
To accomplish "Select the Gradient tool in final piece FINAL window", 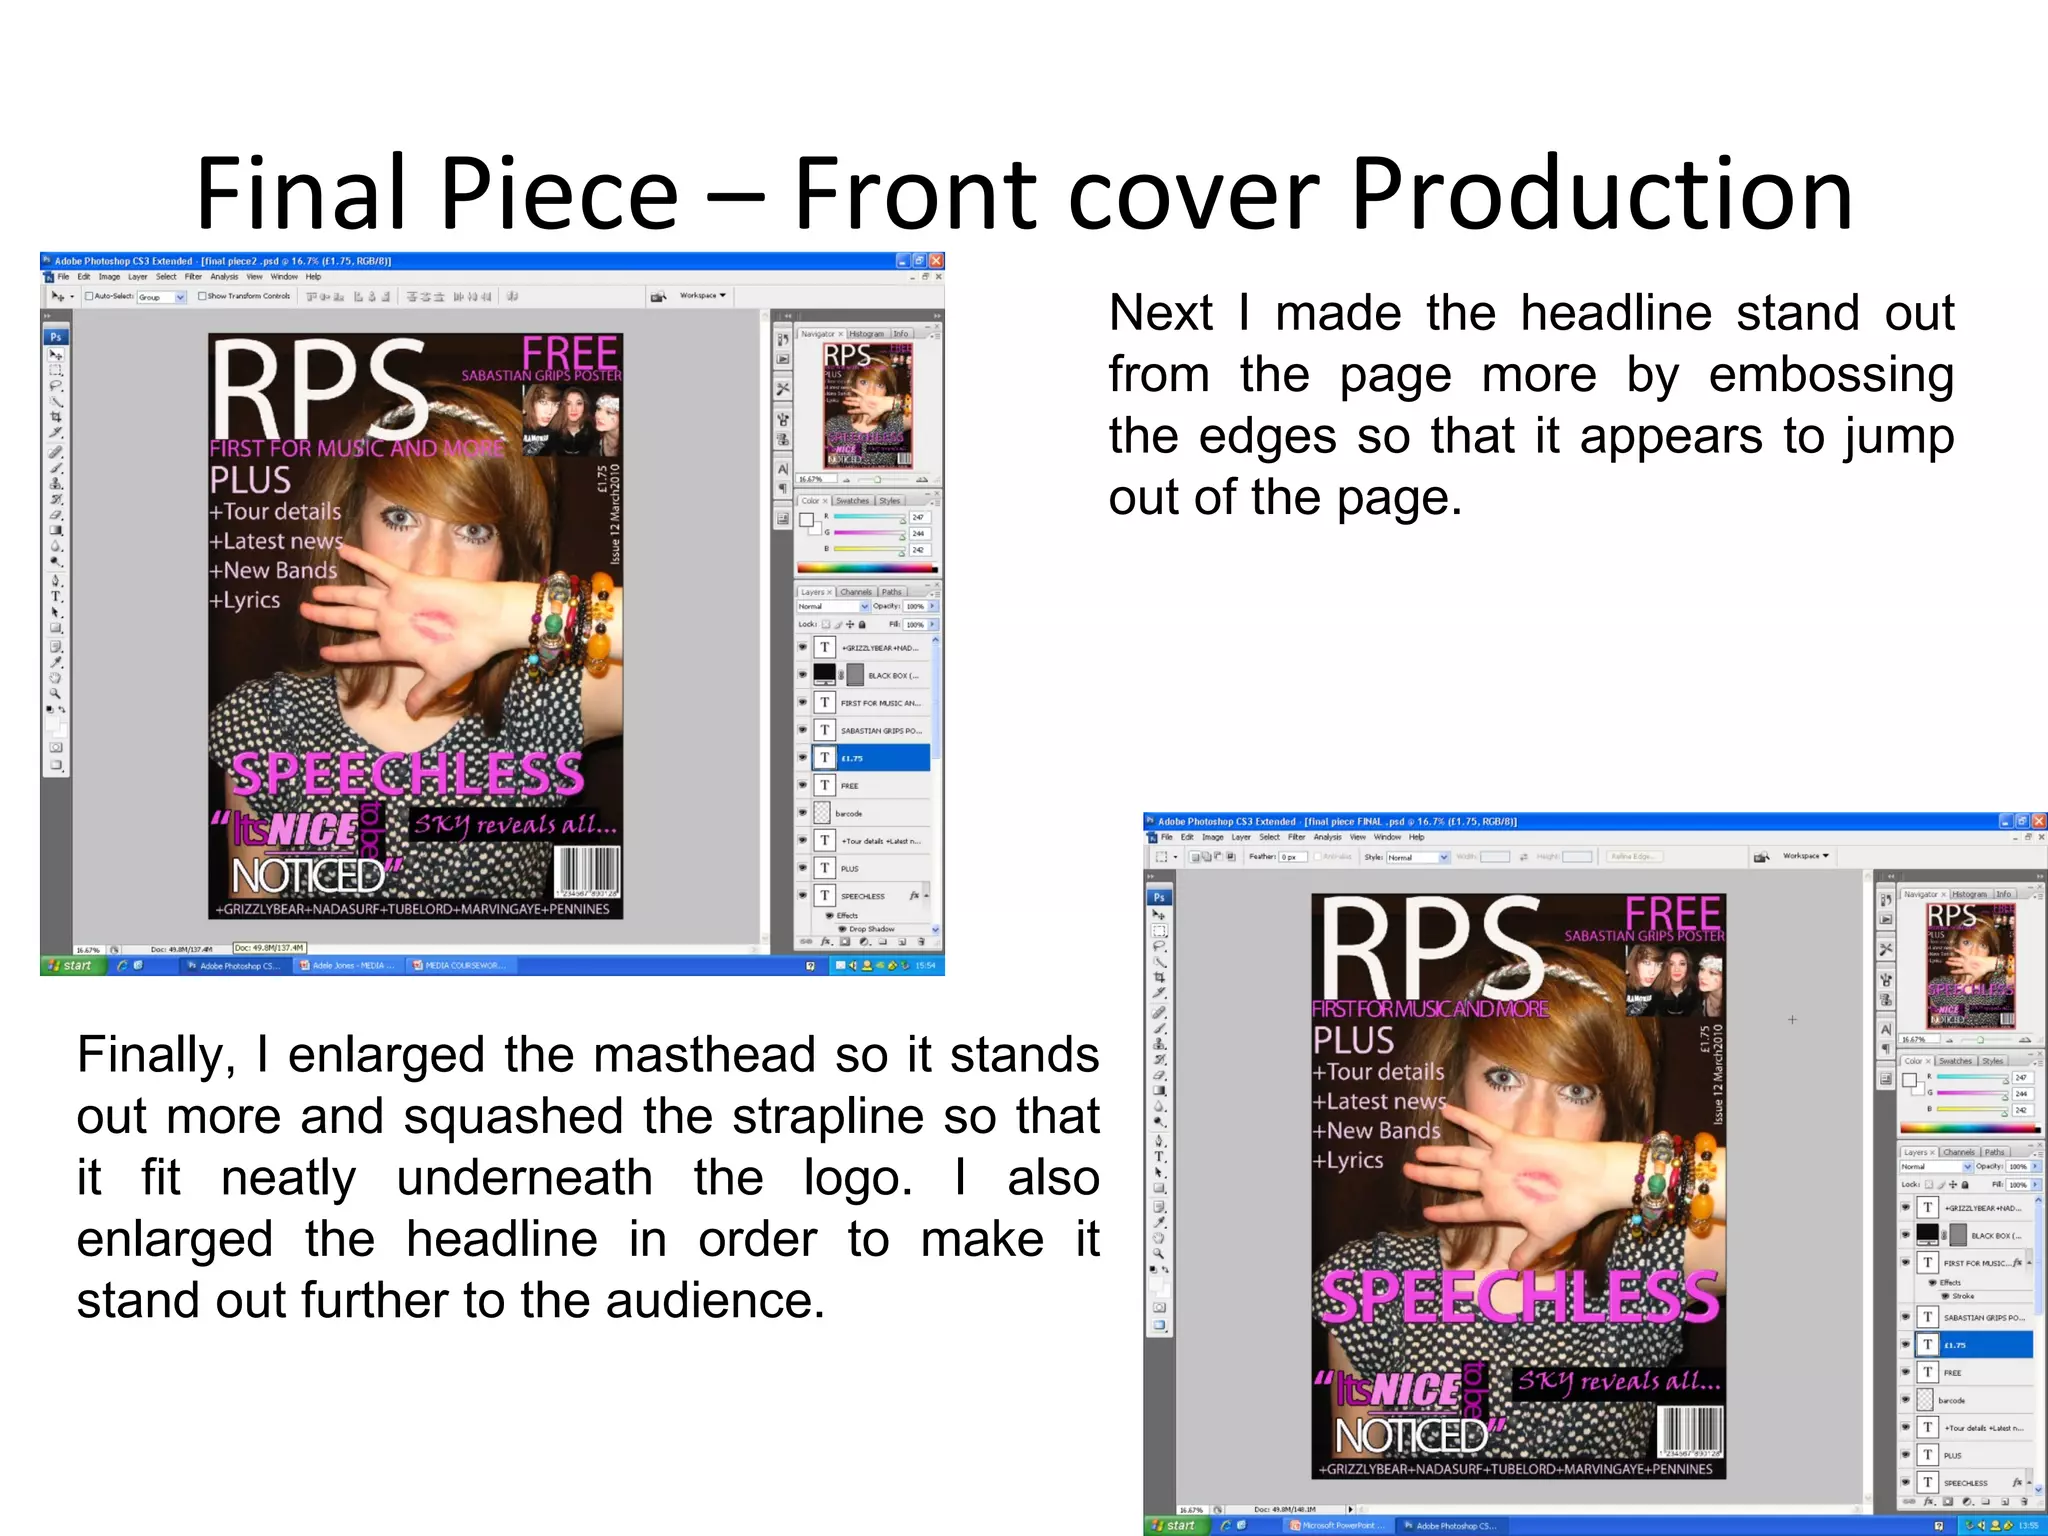I will [x=1159, y=1090].
